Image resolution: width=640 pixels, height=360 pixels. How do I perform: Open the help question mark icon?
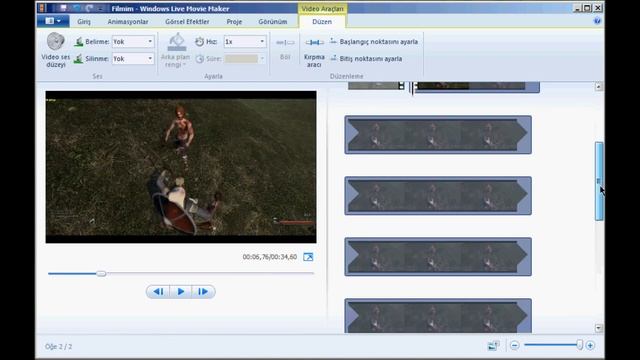597,21
